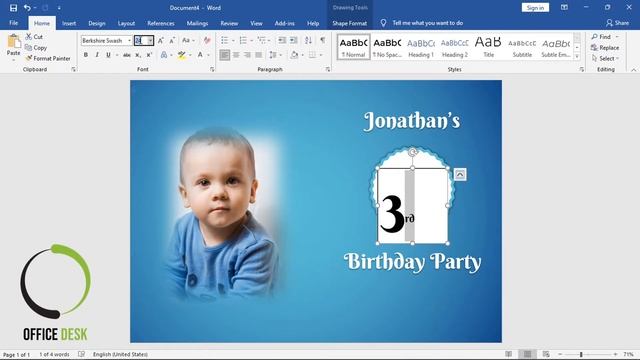Justify the paragraph text
The image size is (640, 360).
point(259,55)
